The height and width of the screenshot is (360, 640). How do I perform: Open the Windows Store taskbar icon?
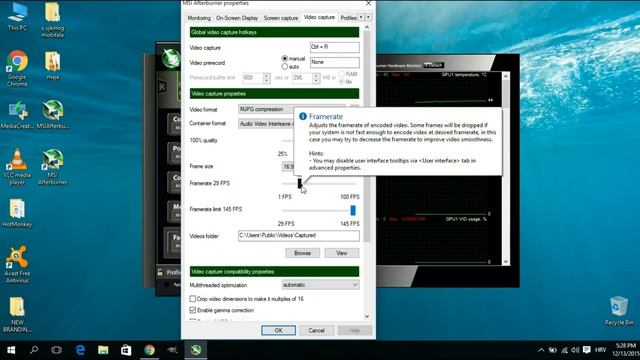point(126,350)
